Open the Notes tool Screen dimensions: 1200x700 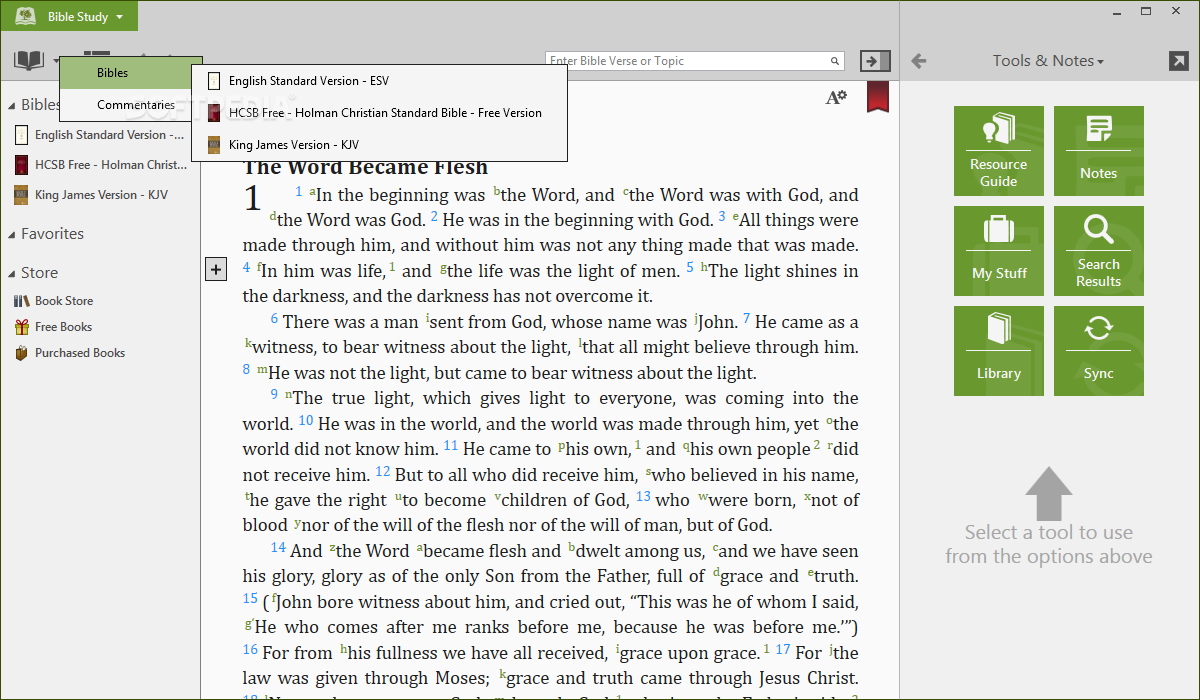click(x=1099, y=151)
